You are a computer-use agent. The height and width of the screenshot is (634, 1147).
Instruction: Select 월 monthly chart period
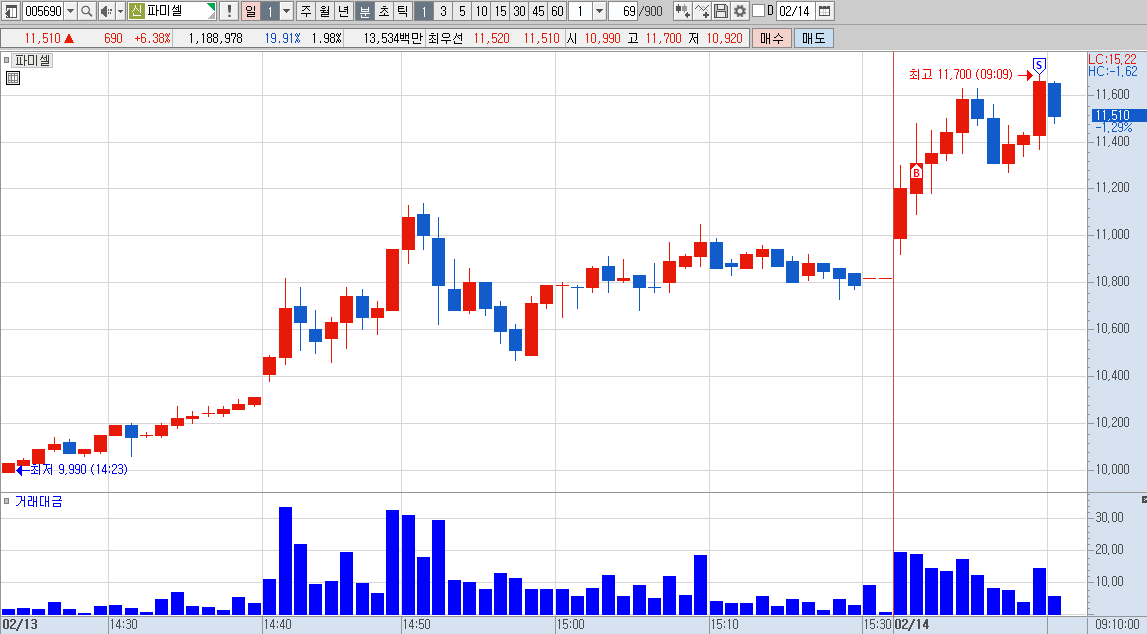point(325,11)
